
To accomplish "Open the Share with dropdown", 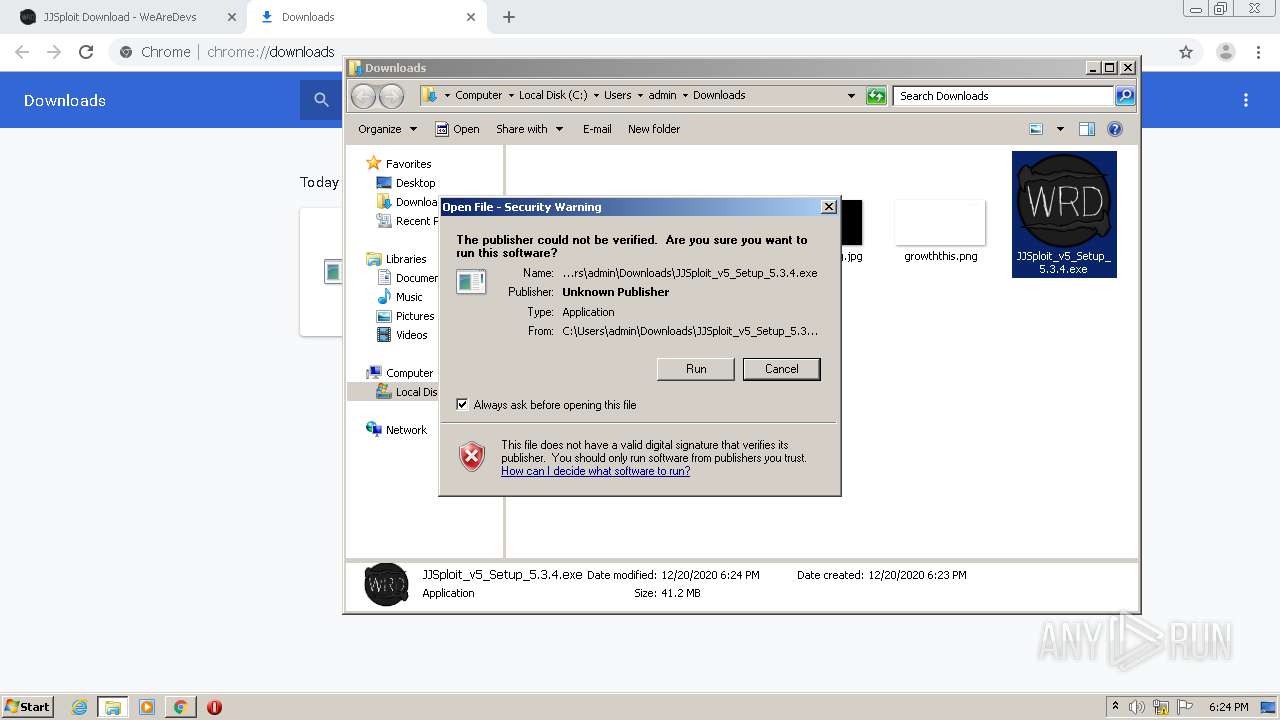I will click(x=530, y=129).
